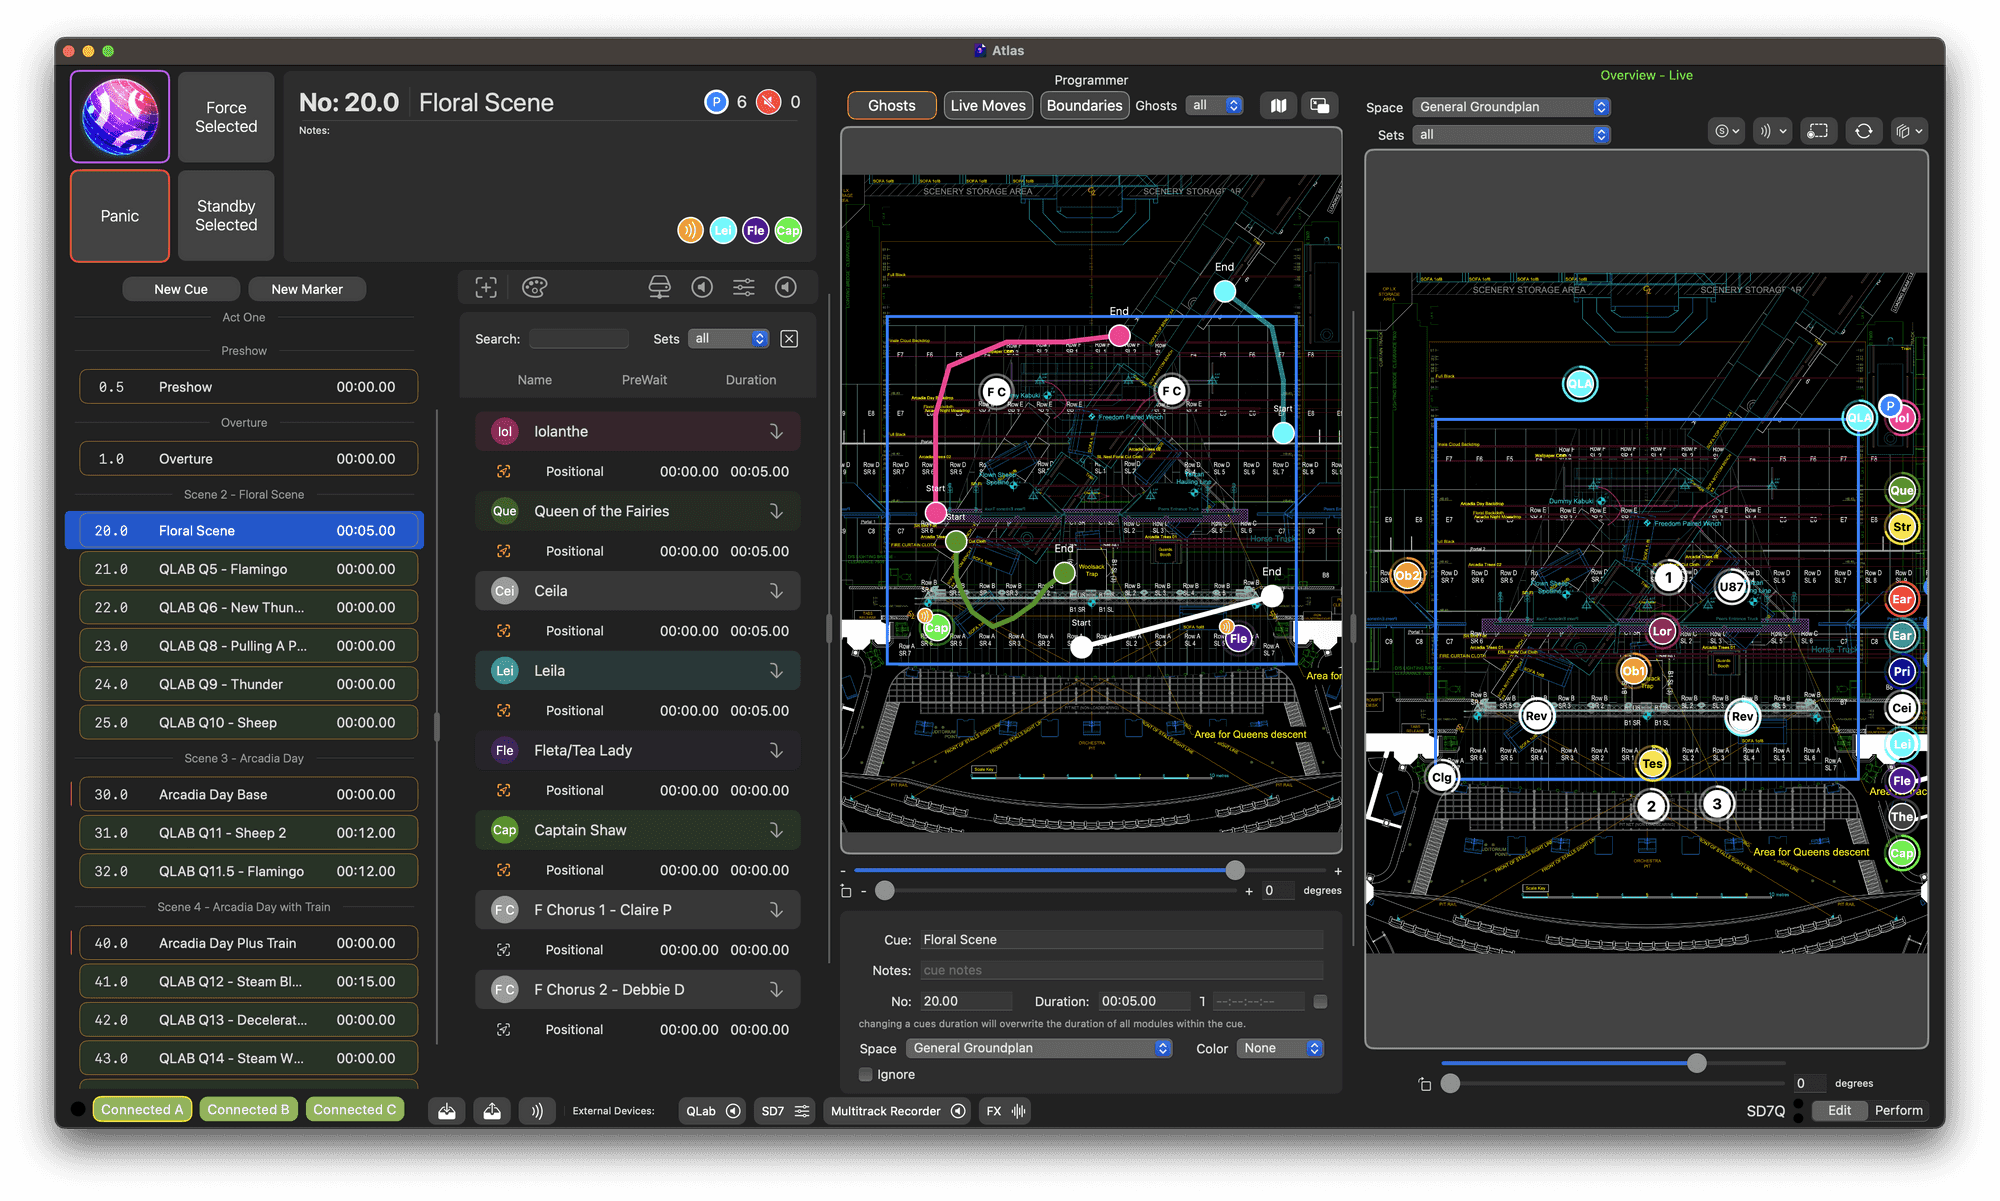Open the S circle dropdown in Overview
The width and height of the screenshot is (2000, 1201).
point(1726,131)
